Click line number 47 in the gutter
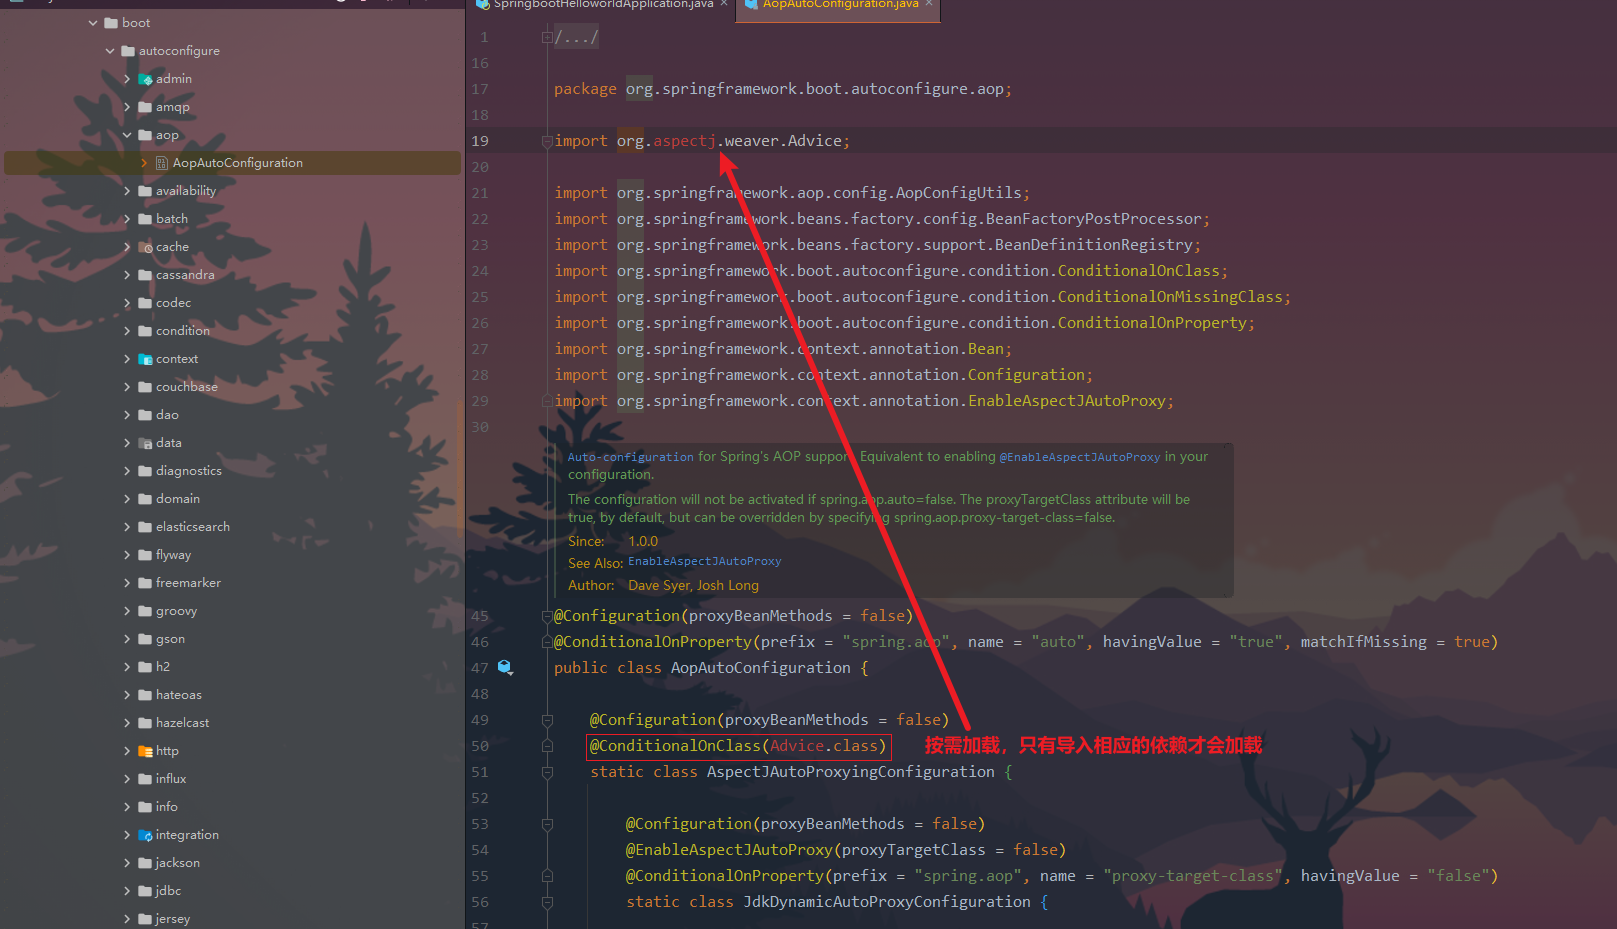The width and height of the screenshot is (1617, 929). click(480, 668)
